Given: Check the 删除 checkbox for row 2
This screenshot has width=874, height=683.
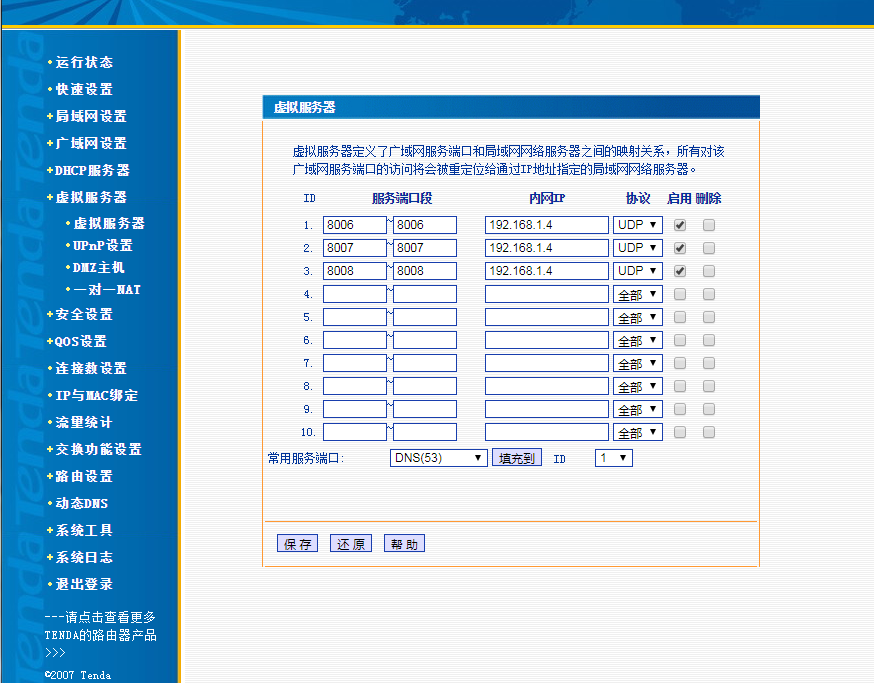Looking at the screenshot, I should (709, 248).
